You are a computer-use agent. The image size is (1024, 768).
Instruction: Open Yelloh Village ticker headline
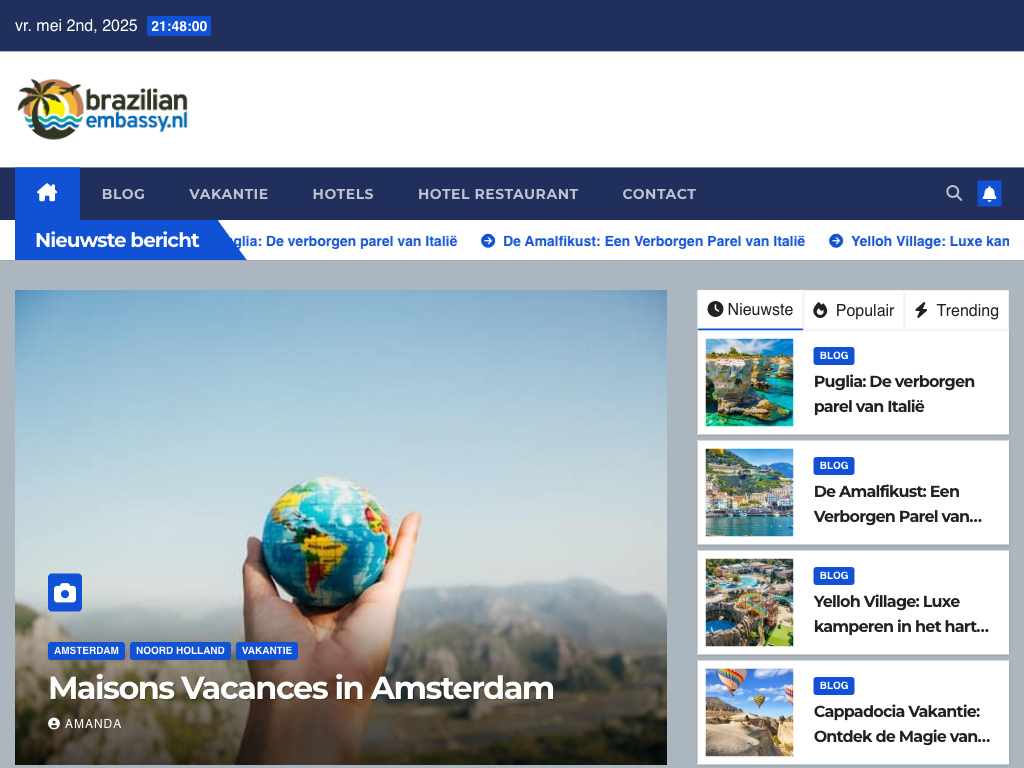pos(930,241)
